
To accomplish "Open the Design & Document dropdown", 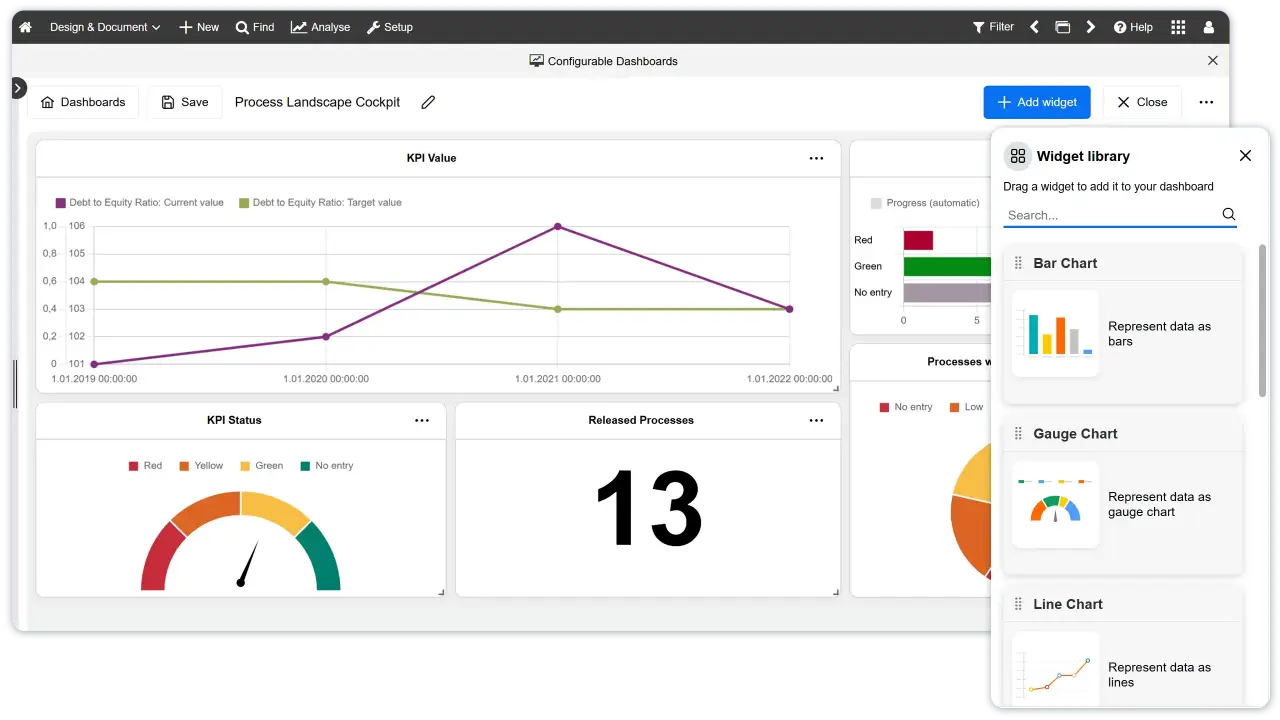I will pos(105,27).
